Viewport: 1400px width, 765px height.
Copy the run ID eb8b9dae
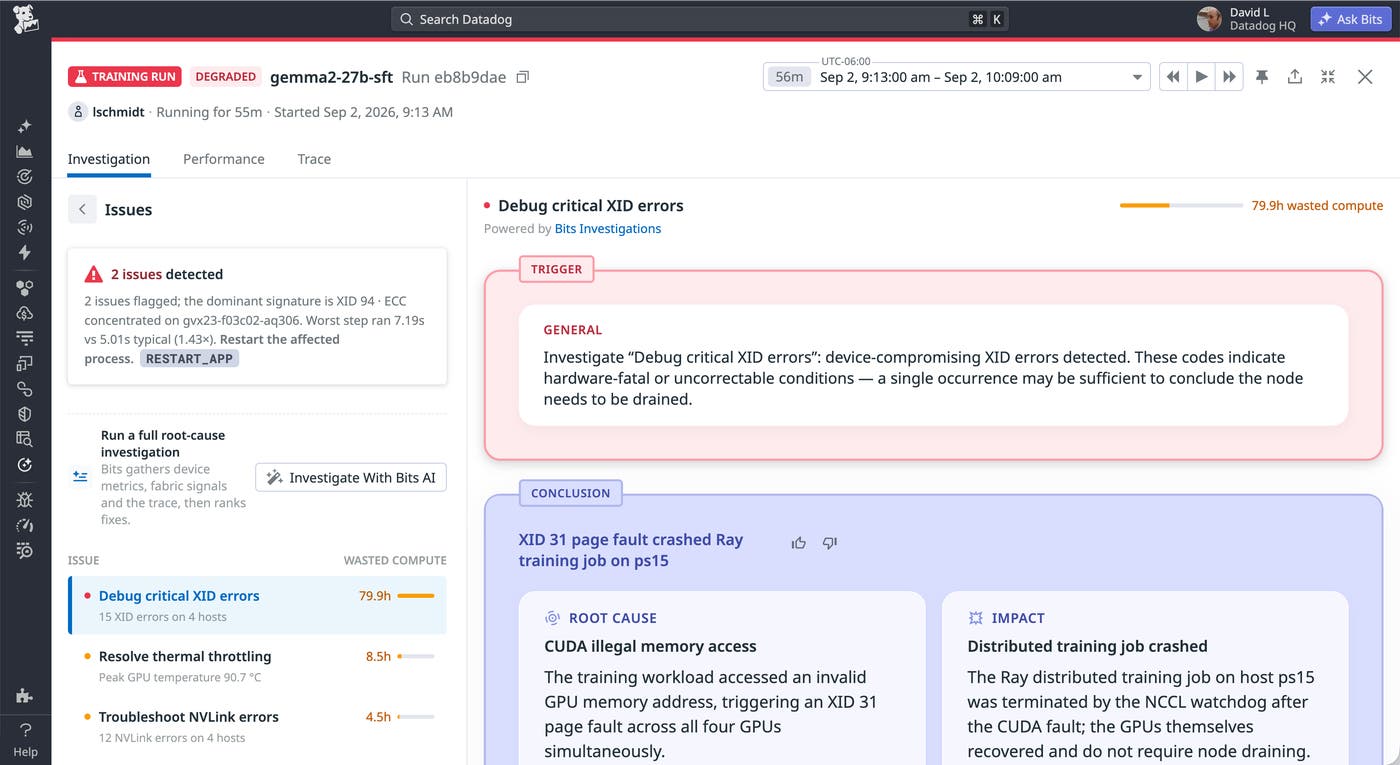pyautogui.click(x=522, y=77)
